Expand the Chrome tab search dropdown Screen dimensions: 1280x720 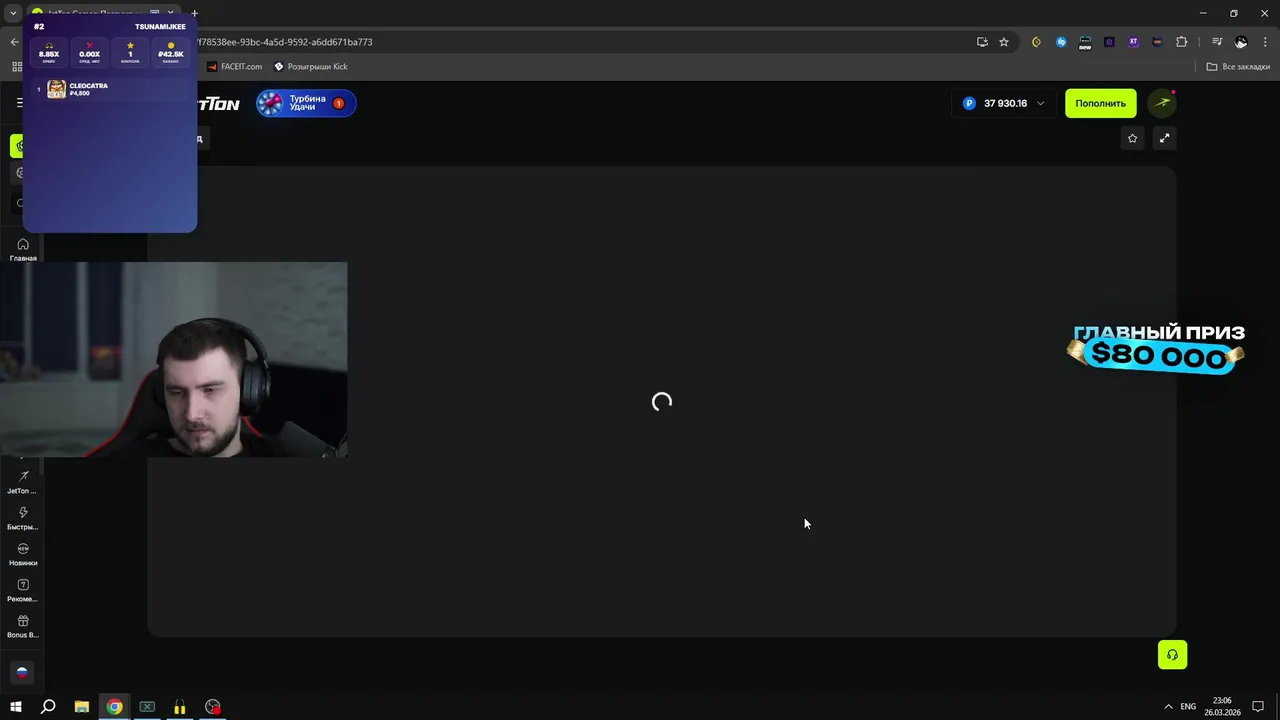(13, 13)
